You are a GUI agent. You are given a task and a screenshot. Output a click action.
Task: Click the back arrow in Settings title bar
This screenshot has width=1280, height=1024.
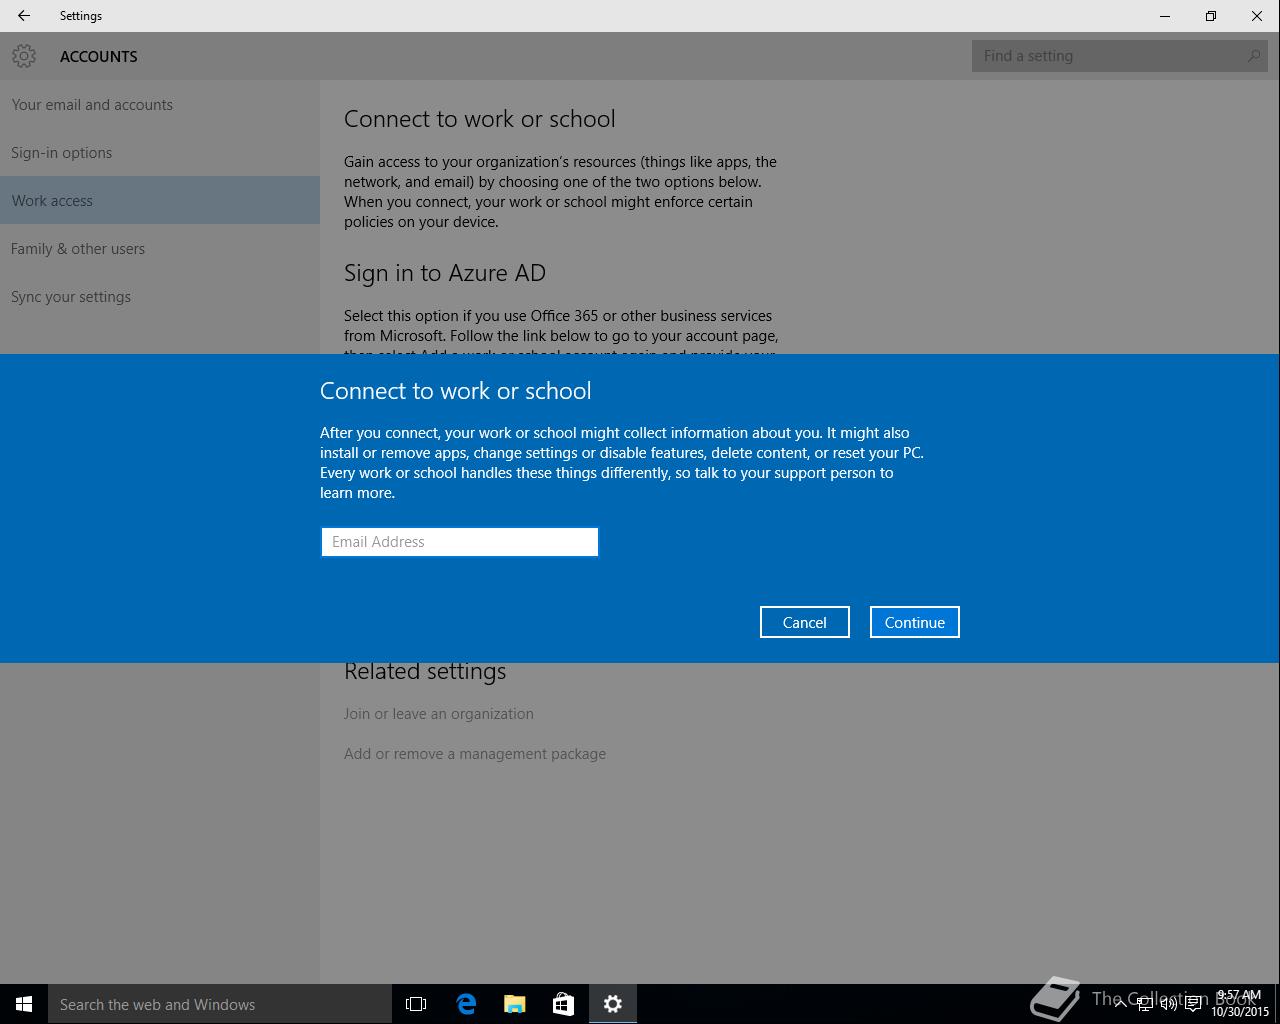pyautogui.click(x=24, y=16)
